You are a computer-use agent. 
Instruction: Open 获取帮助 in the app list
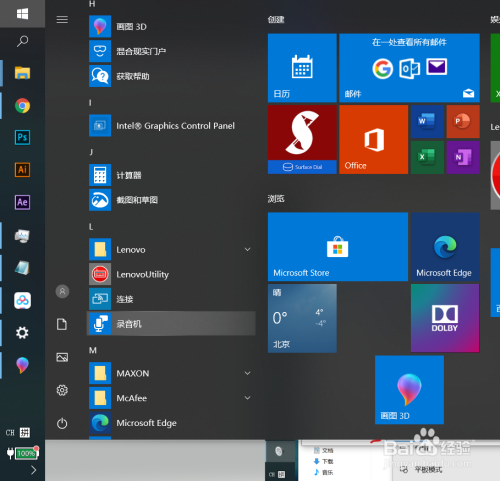click(x=171, y=76)
